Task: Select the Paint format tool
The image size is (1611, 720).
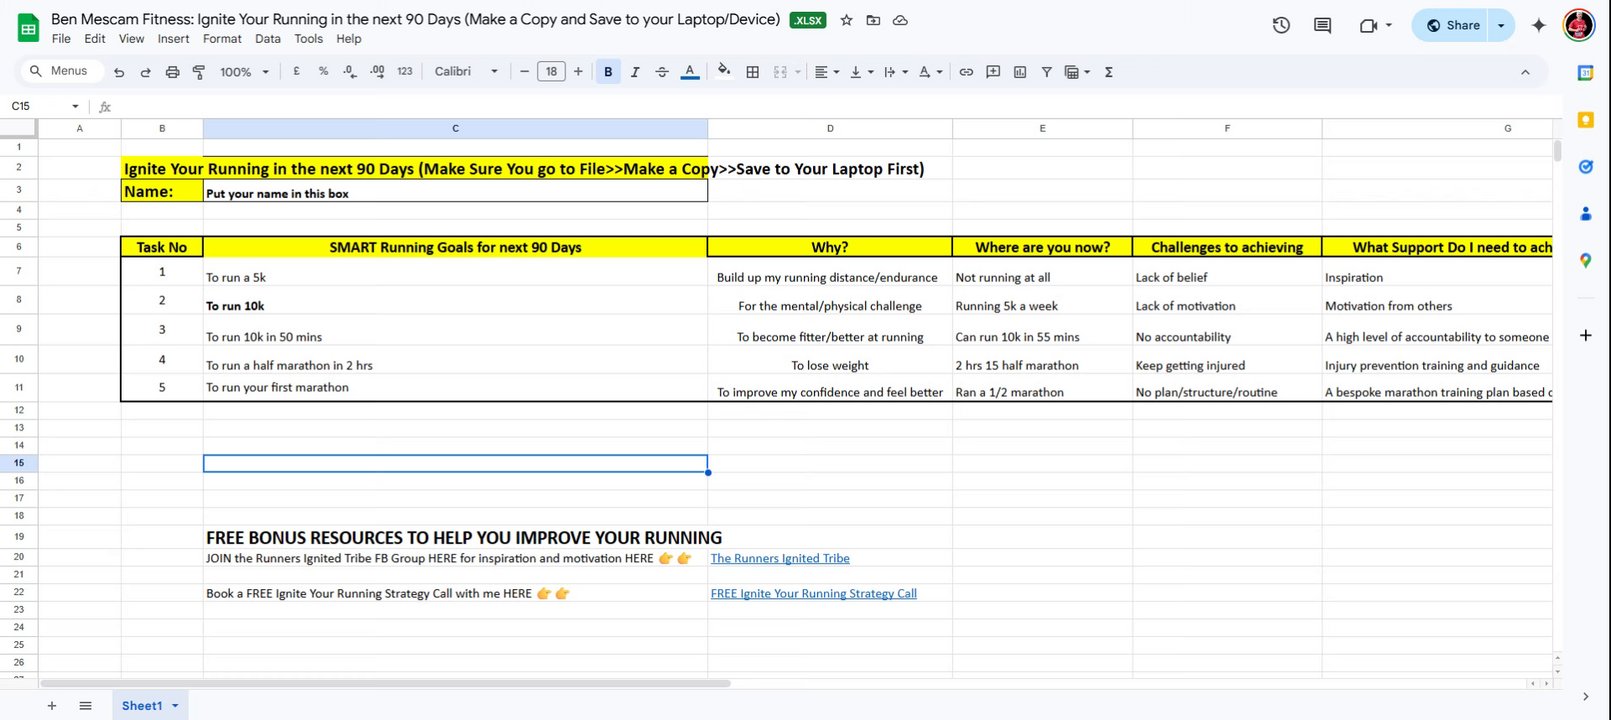Action: point(198,72)
